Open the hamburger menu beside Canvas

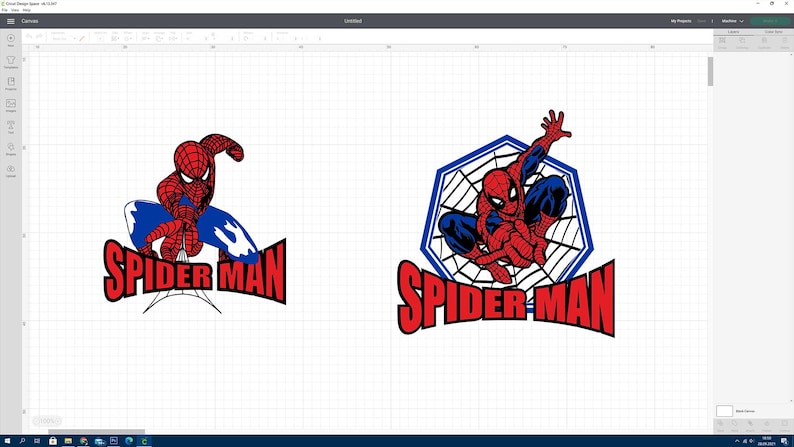tap(11, 21)
